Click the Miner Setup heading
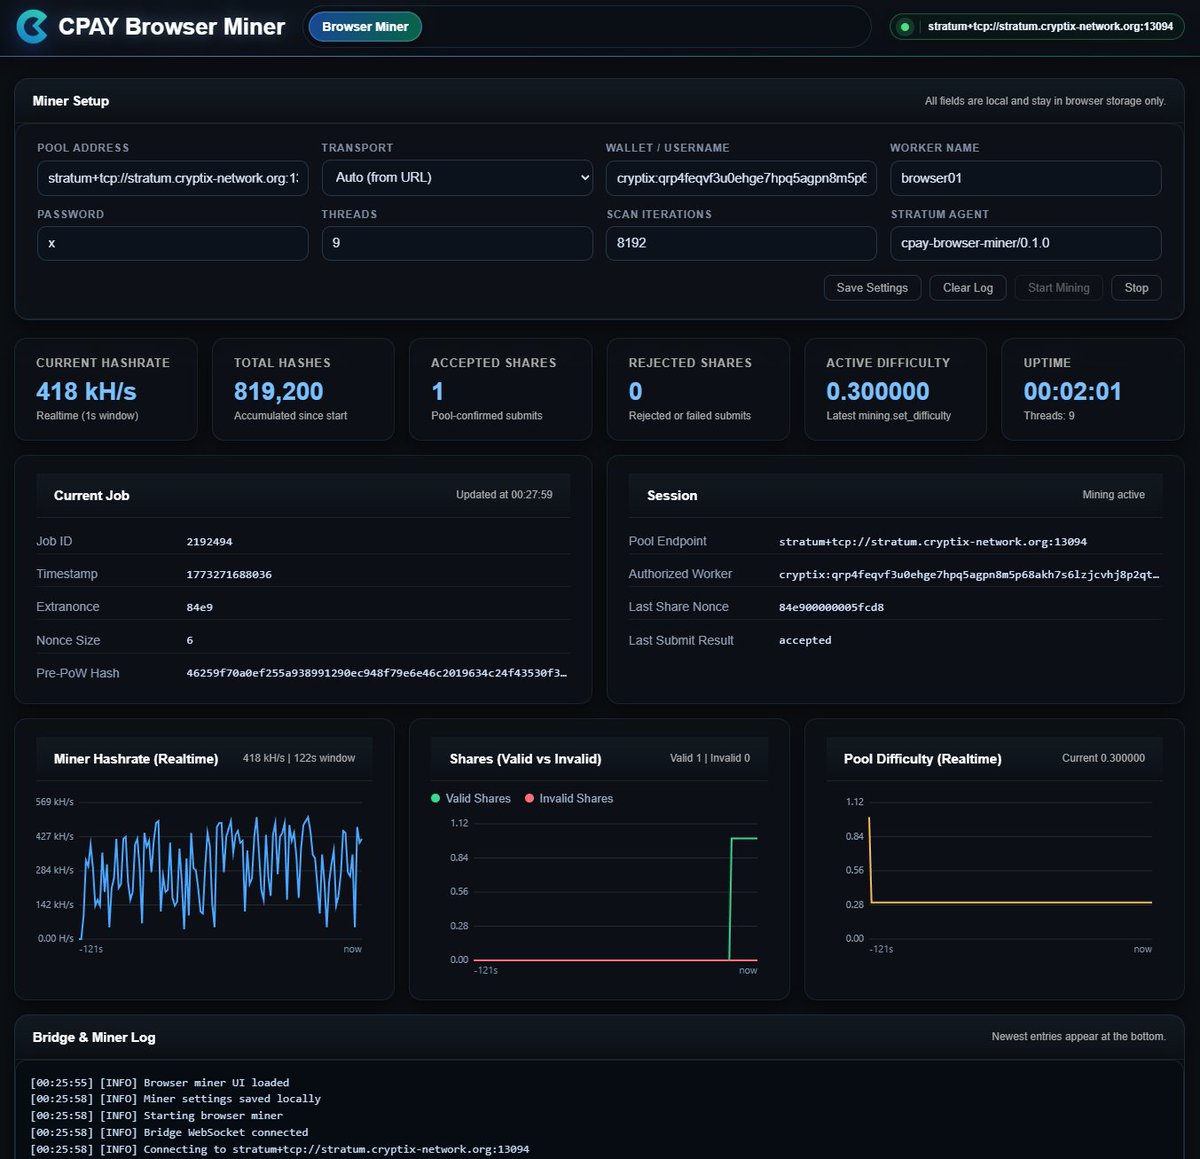 click(x=71, y=101)
